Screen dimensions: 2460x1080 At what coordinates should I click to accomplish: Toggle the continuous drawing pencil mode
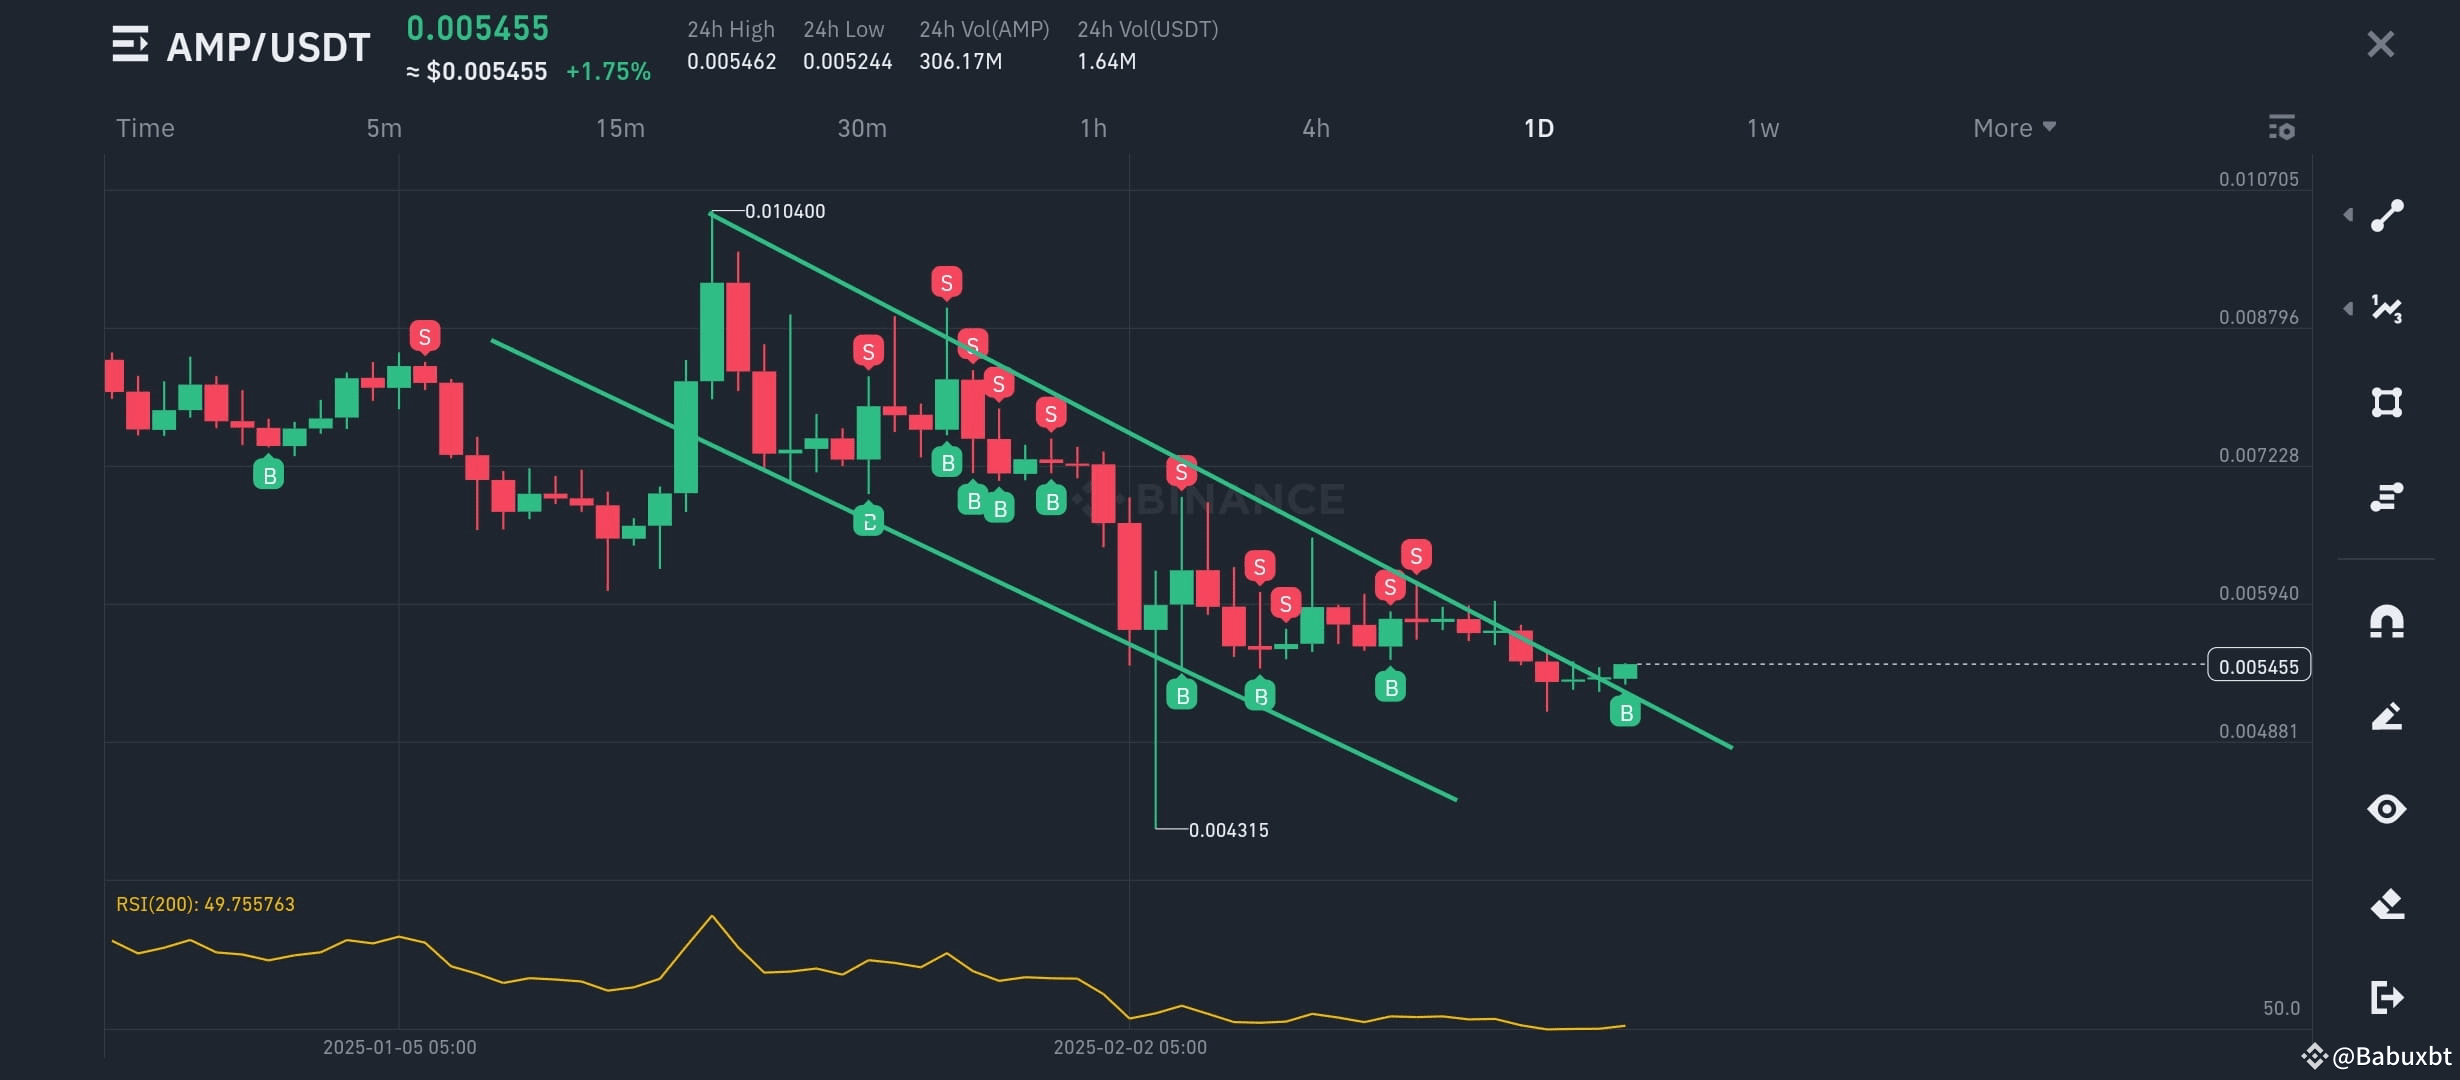(2387, 716)
